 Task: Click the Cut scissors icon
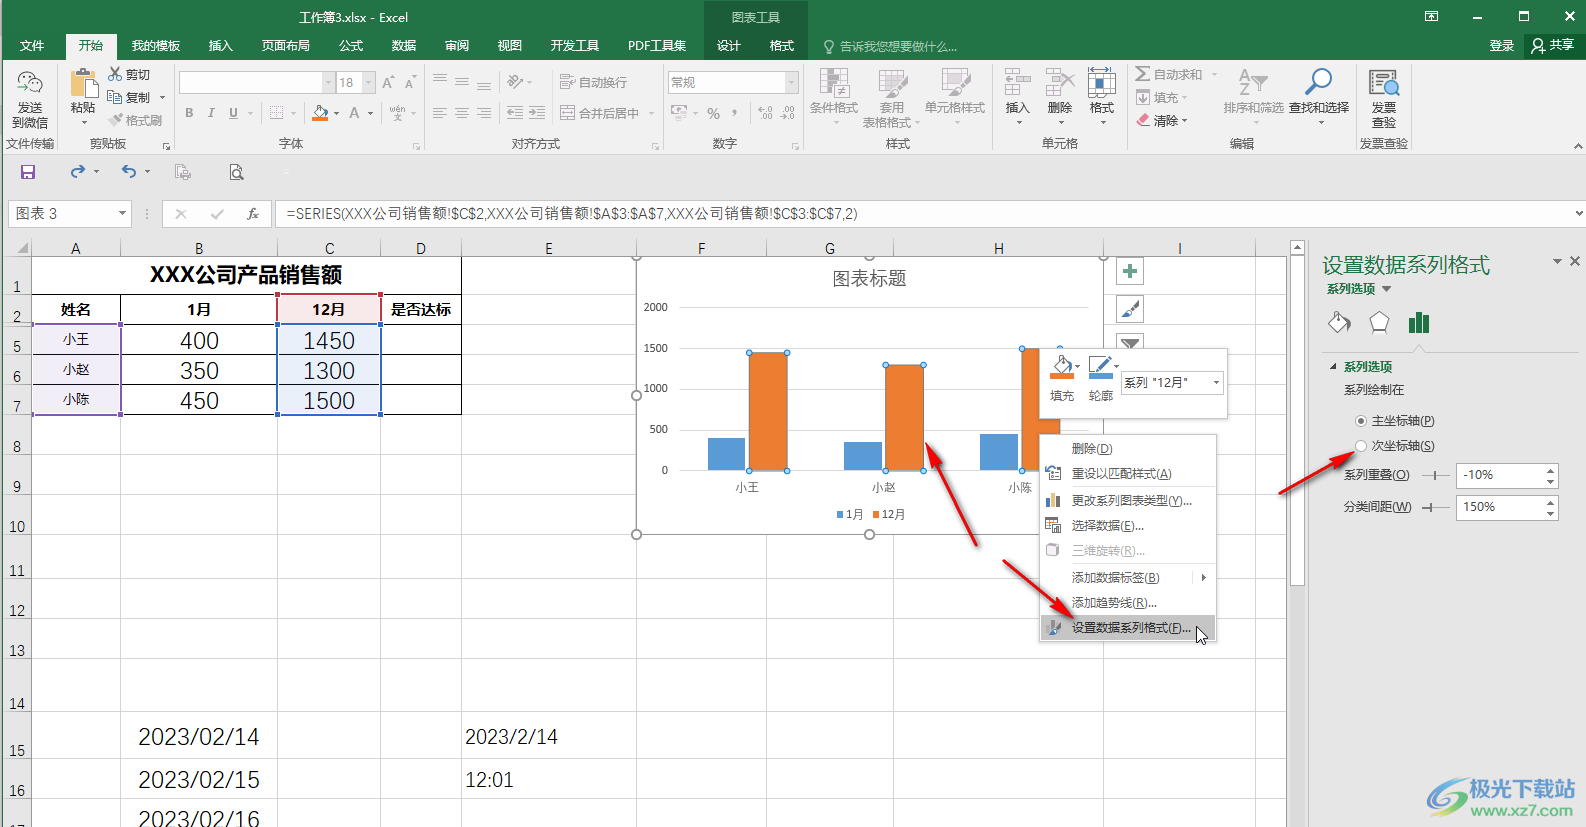(115, 74)
